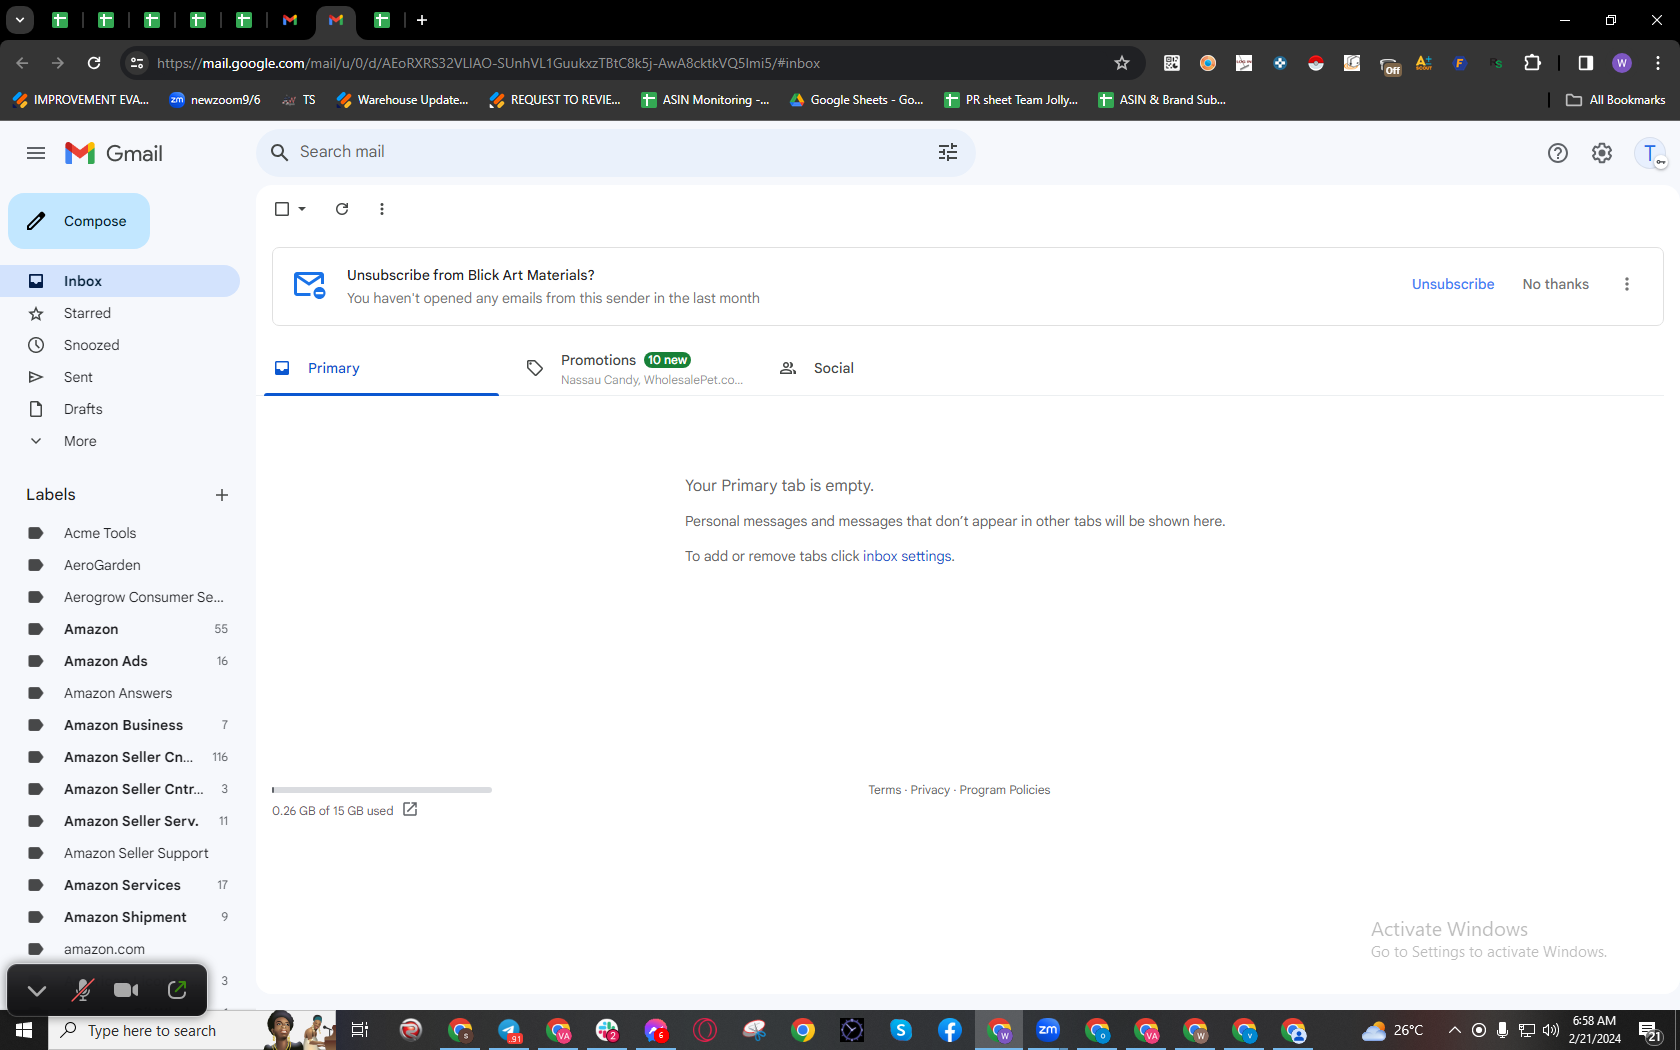Open a new browser tab
This screenshot has width=1680, height=1050.
point(422,20)
